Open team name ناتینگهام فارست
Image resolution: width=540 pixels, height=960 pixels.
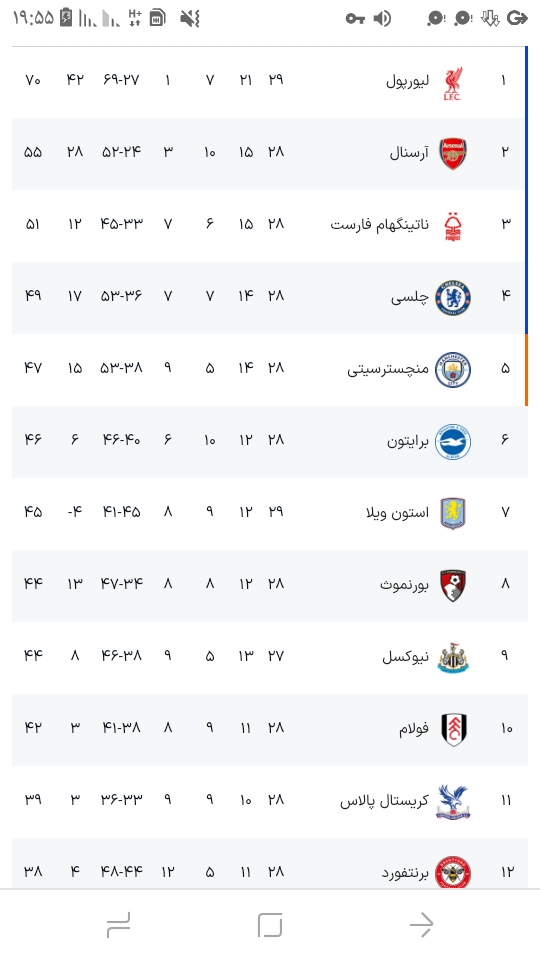[380, 225]
